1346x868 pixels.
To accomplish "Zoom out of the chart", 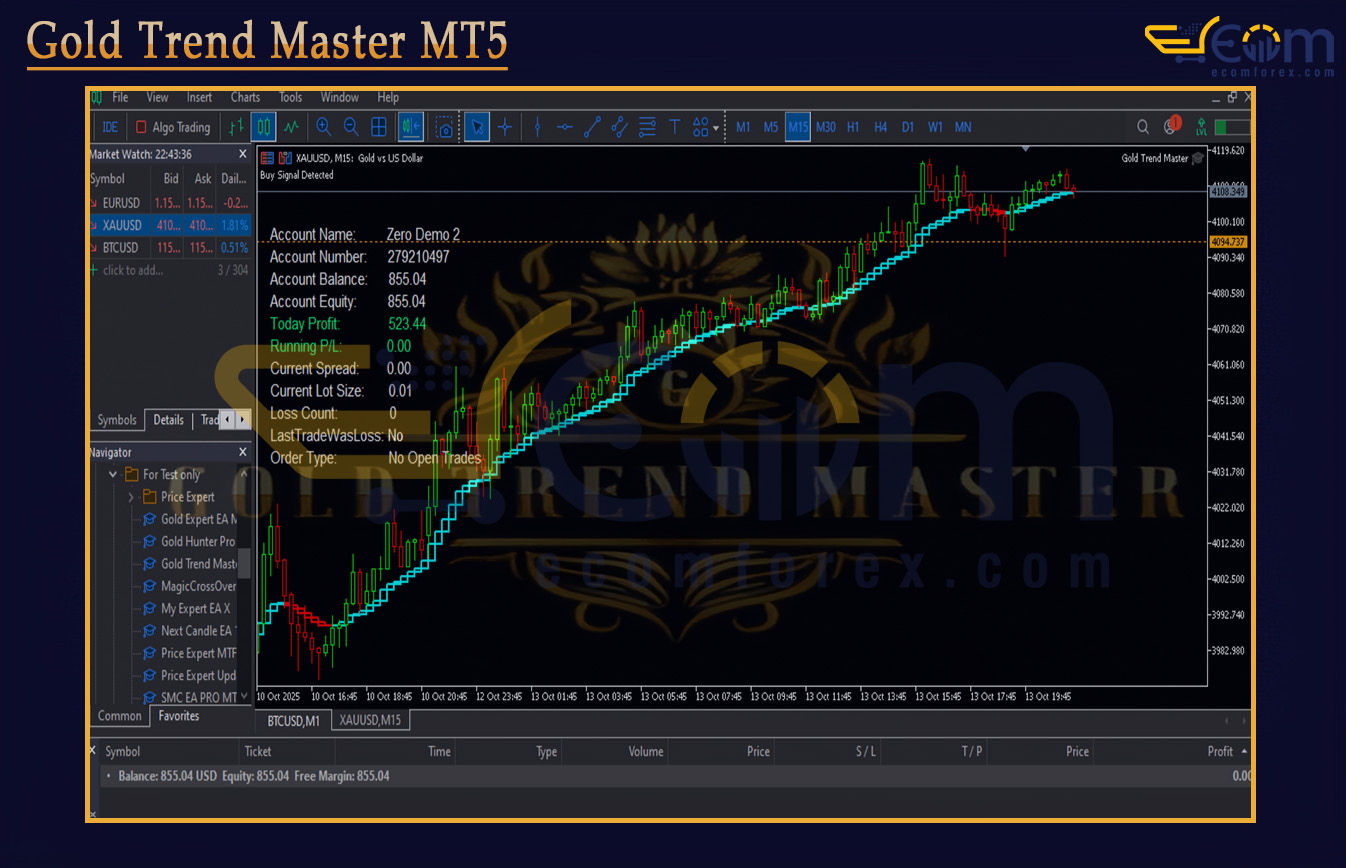I will point(351,127).
